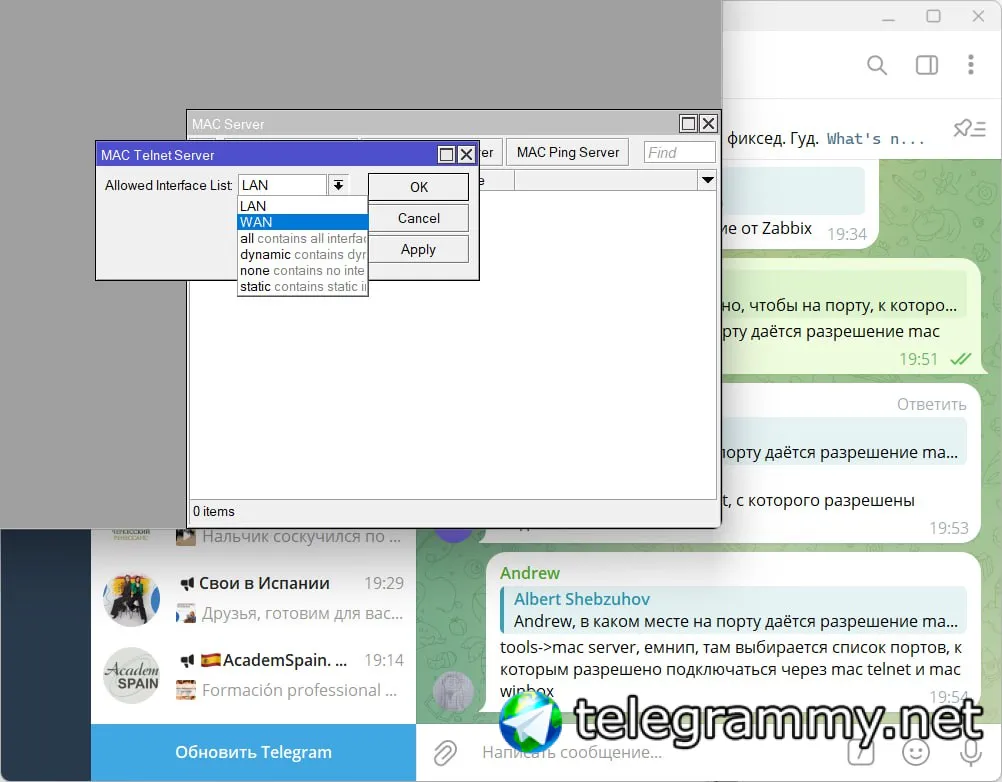1002x782 pixels.
Task: Click the message input field
Action: click(x=658, y=753)
